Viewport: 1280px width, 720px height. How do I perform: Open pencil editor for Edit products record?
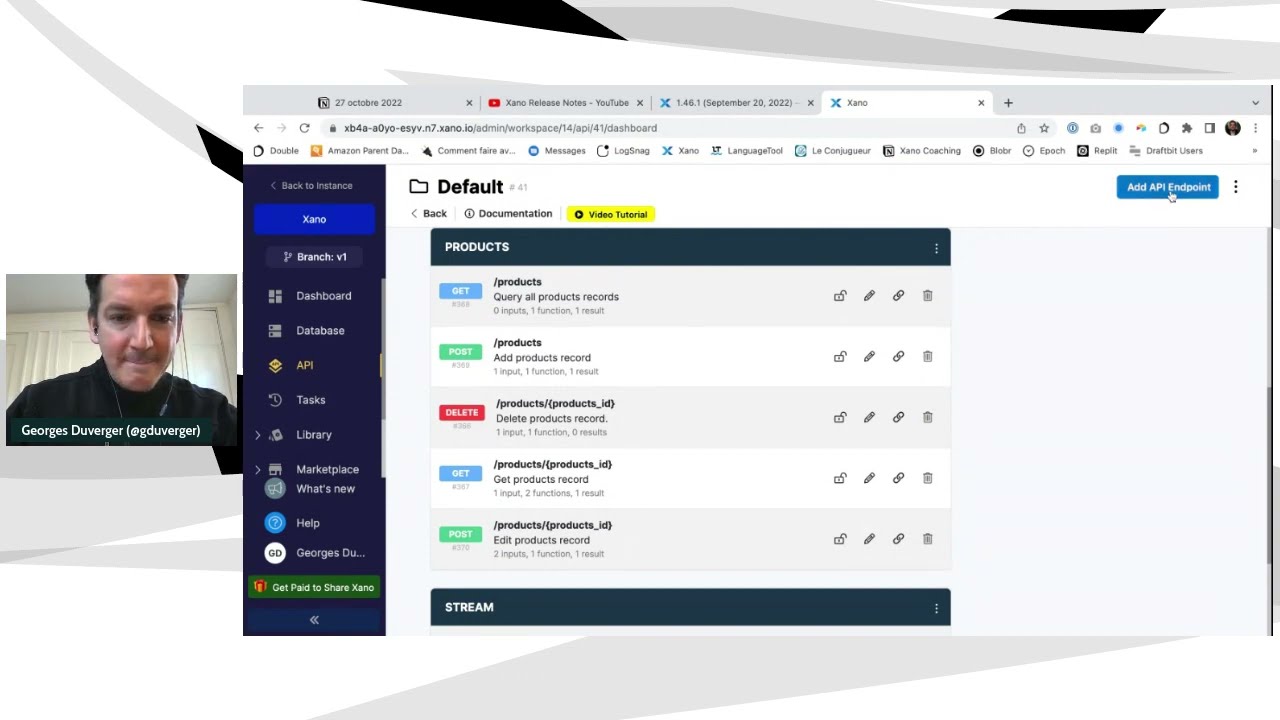point(869,539)
